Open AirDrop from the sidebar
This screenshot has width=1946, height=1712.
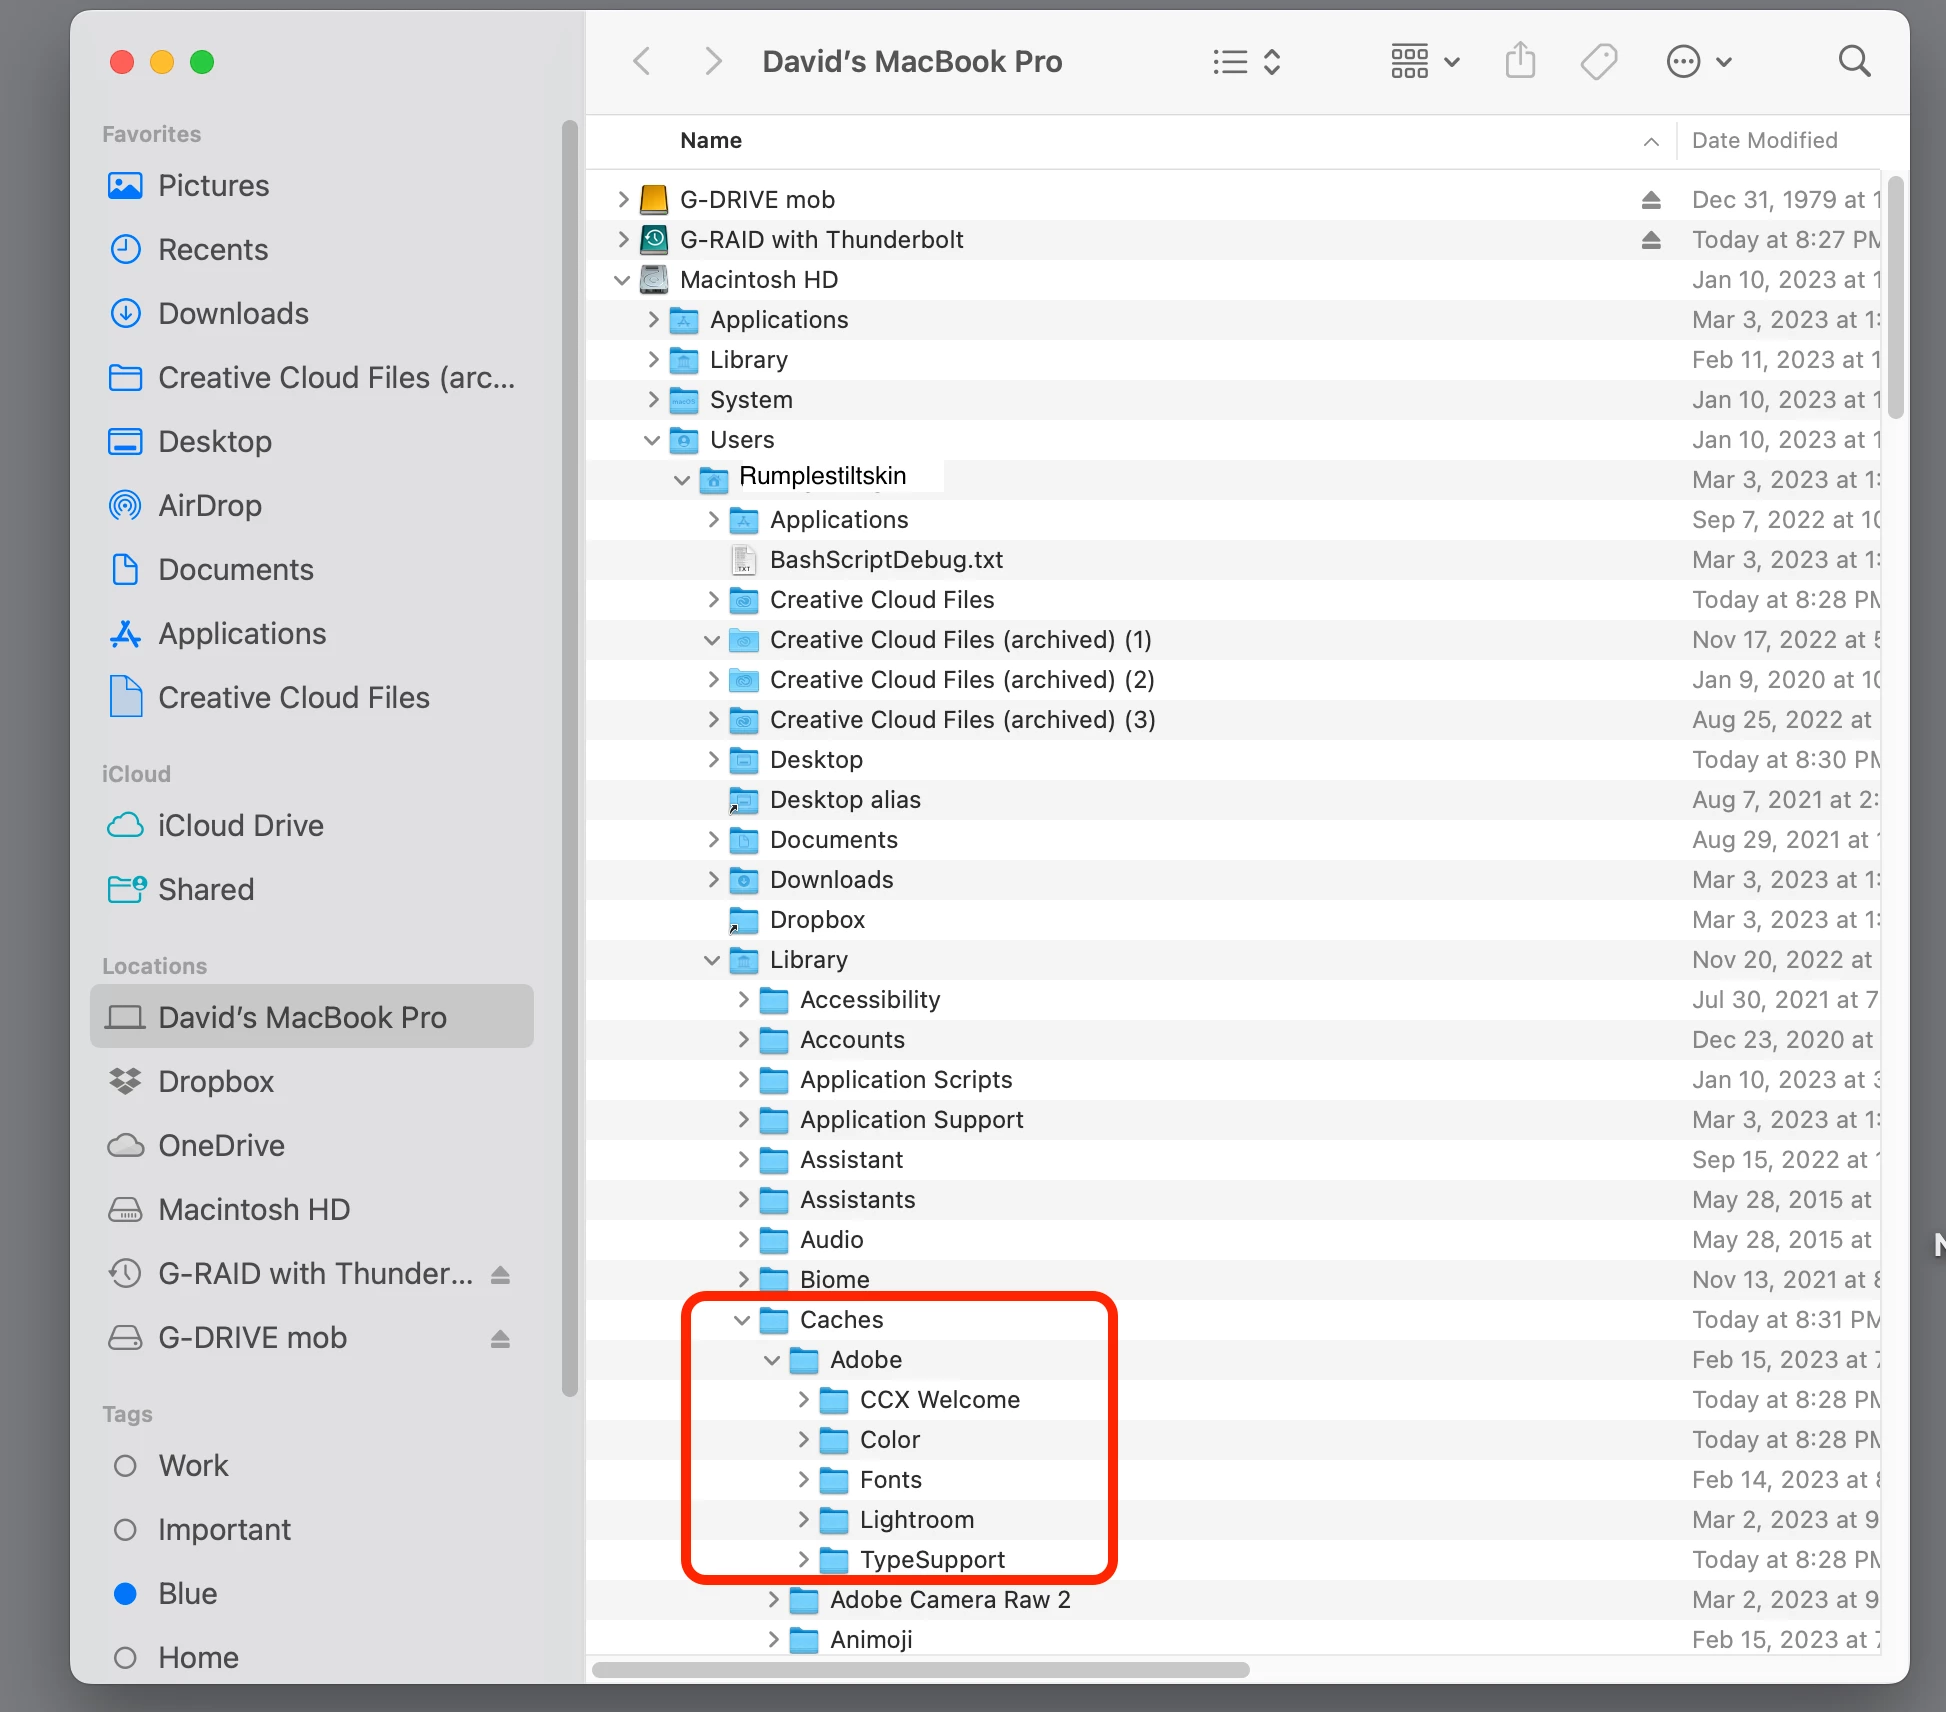point(209,506)
